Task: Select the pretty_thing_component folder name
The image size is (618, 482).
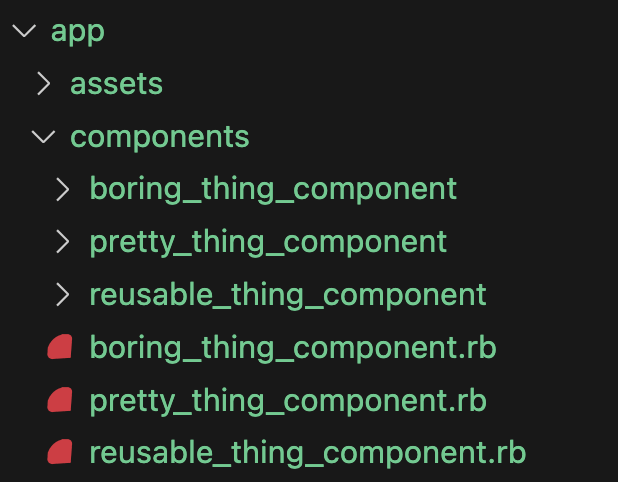Action: pos(268,242)
